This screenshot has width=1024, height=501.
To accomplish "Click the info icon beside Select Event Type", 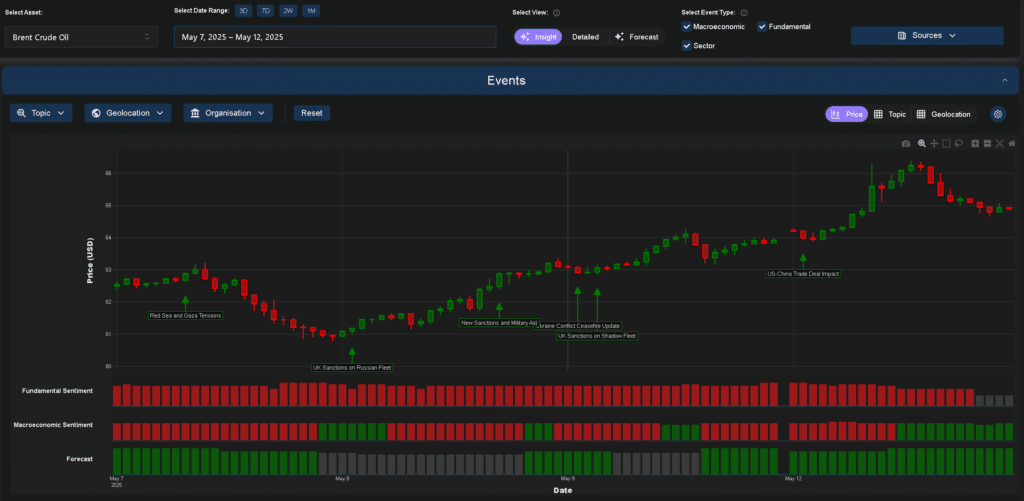I will (x=744, y=12).
